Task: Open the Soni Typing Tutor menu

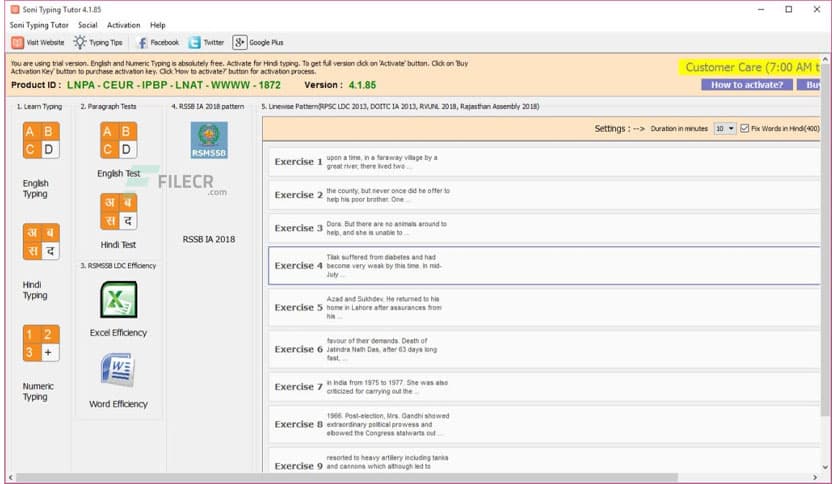Action: [39, 25]
